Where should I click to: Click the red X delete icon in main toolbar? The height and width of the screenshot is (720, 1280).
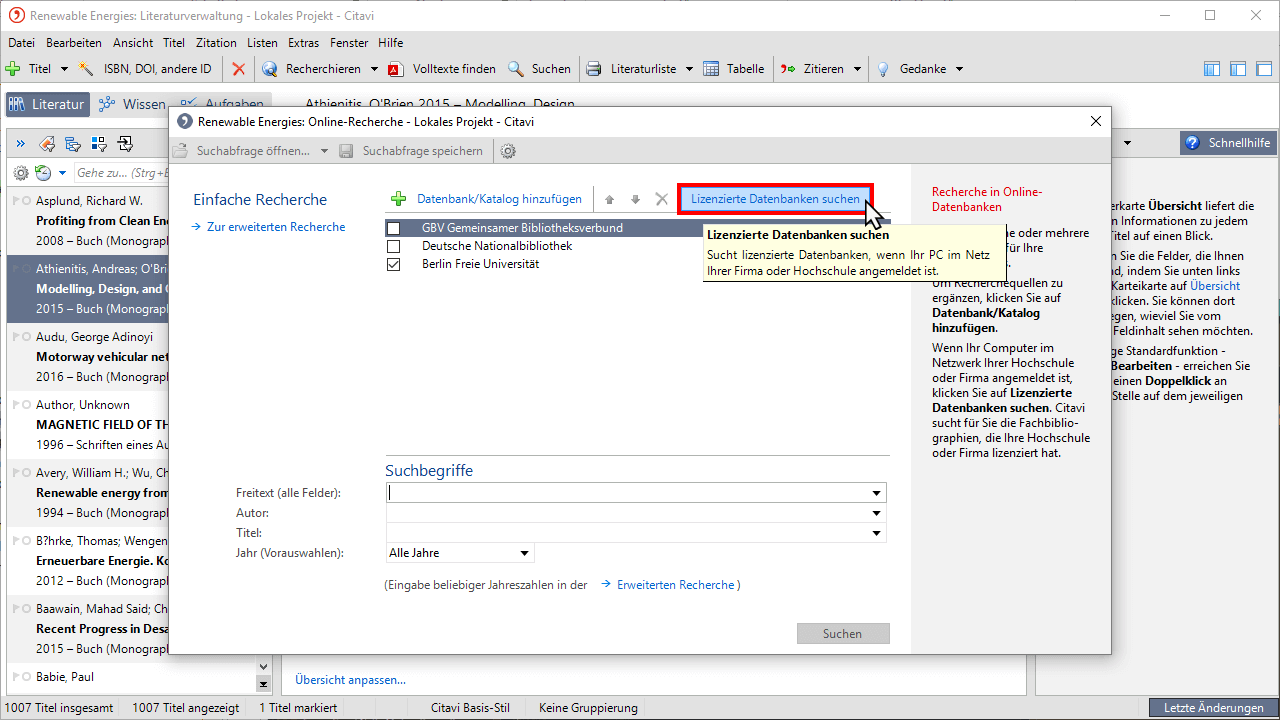[x=238, y=69]
